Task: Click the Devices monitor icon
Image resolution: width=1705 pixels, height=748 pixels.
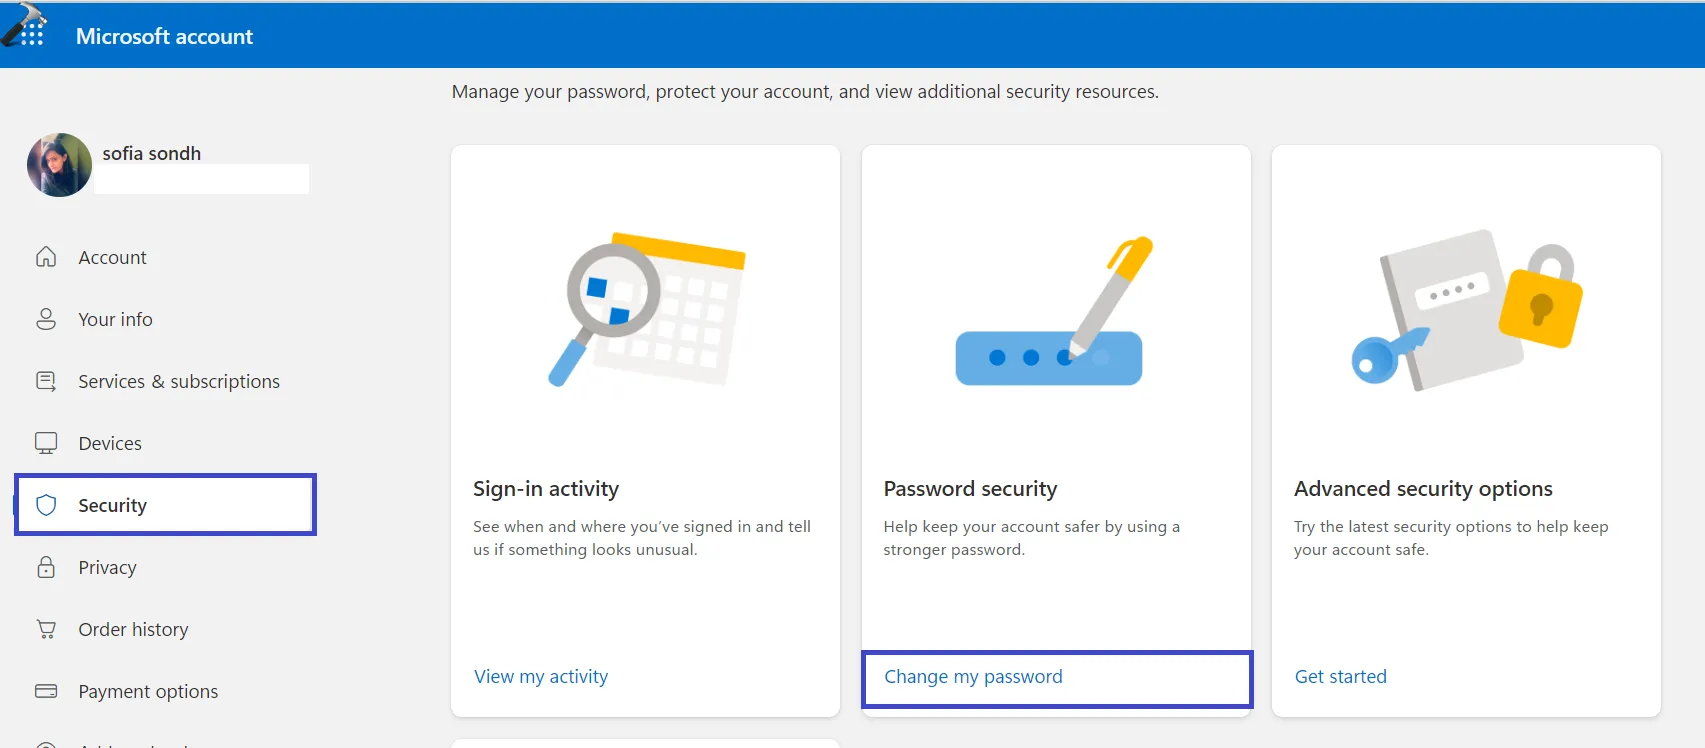Action: [x=46, y=443]
